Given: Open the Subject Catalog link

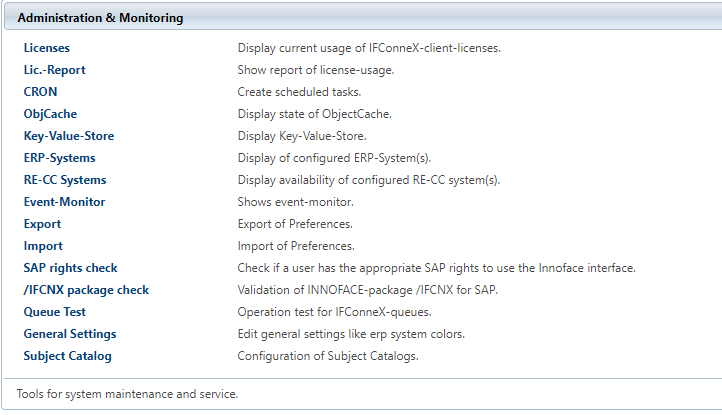Looking at the screenshot, I should click(67, 356).
